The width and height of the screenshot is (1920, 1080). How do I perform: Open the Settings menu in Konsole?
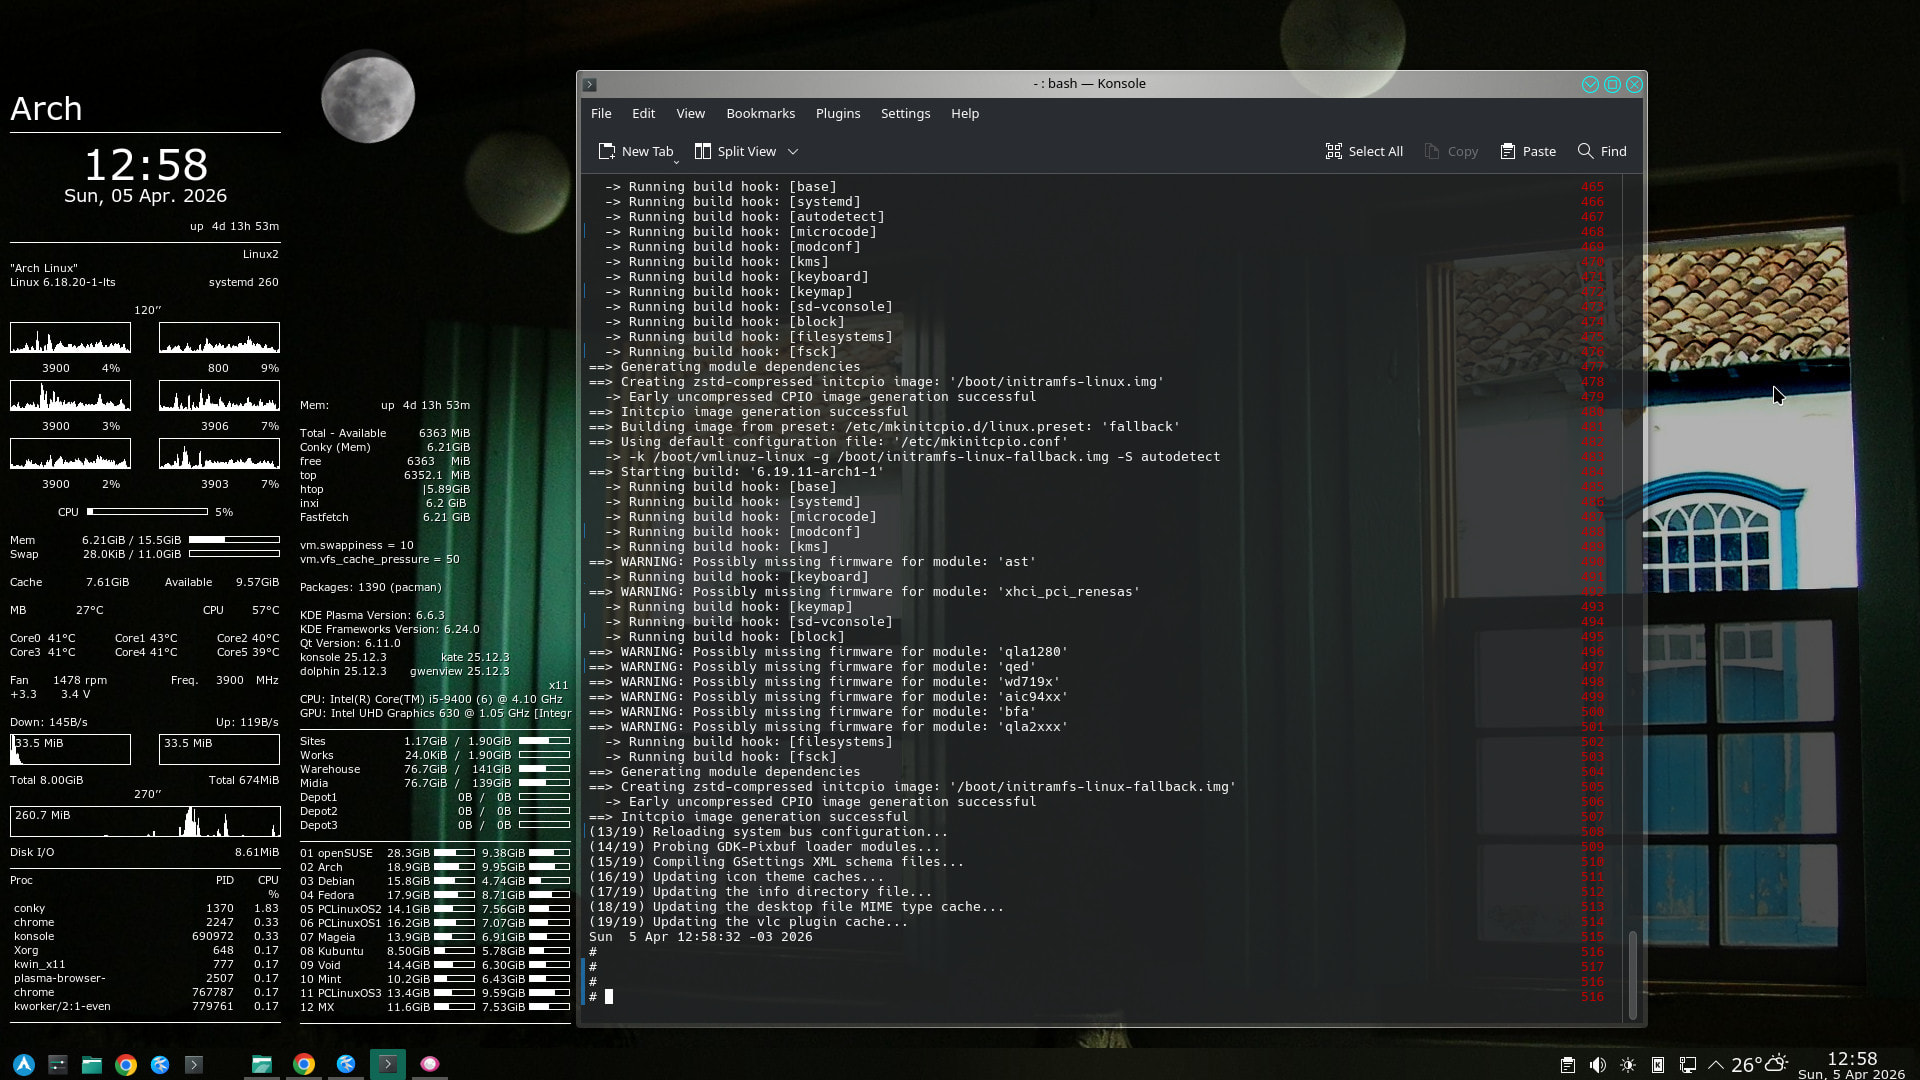905,113
